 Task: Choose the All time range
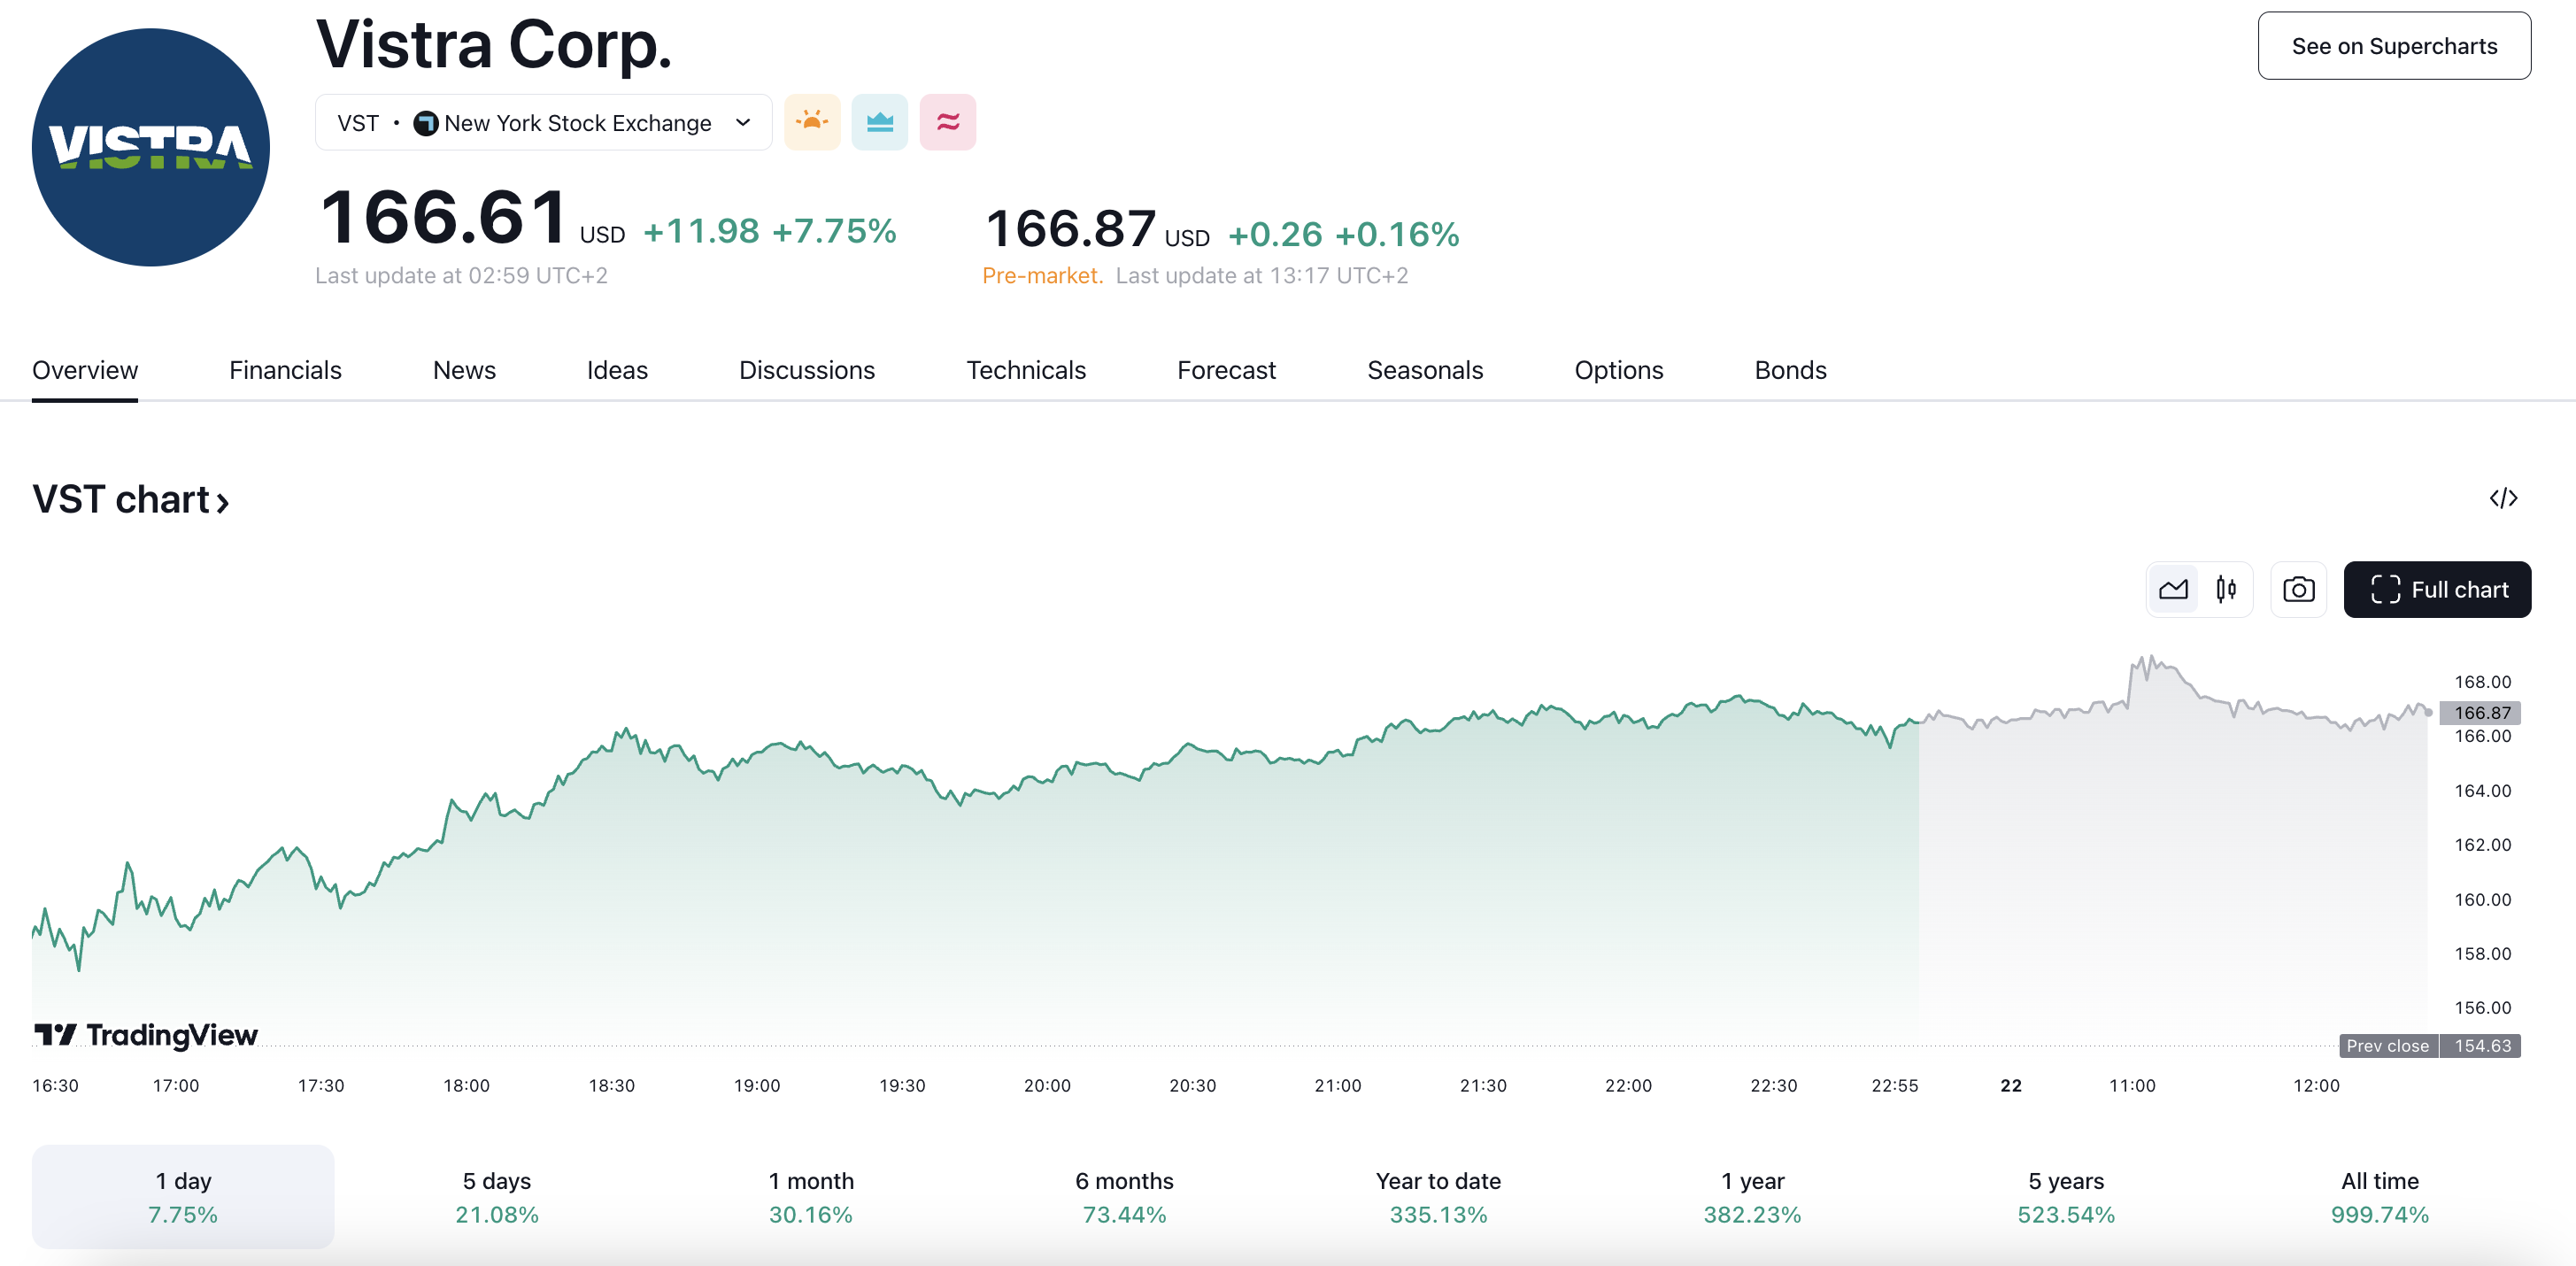[x=2379, y=1196]
